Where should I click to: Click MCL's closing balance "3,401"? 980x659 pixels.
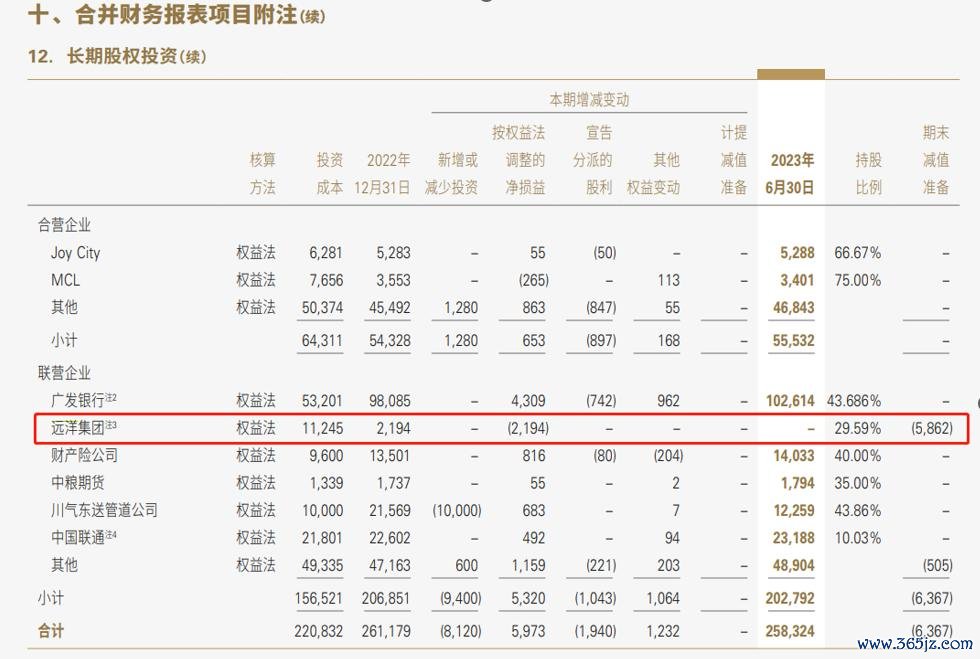[797, 280]
